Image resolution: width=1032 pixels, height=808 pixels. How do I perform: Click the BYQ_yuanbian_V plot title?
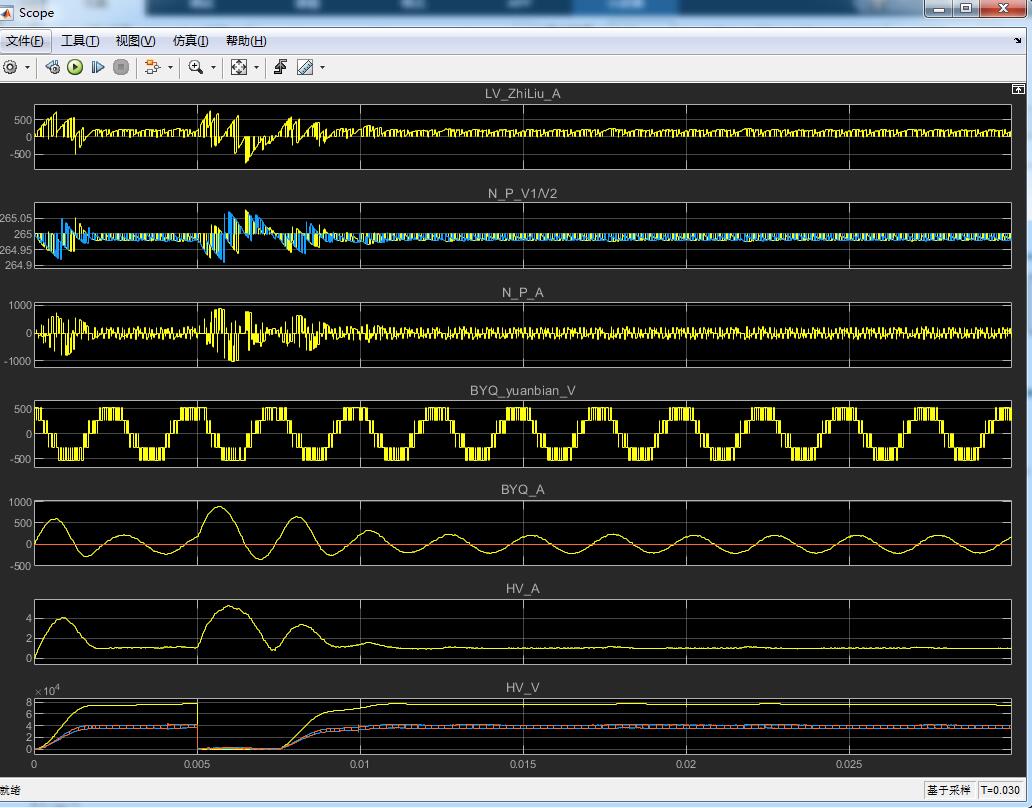[x=523, y=390]
